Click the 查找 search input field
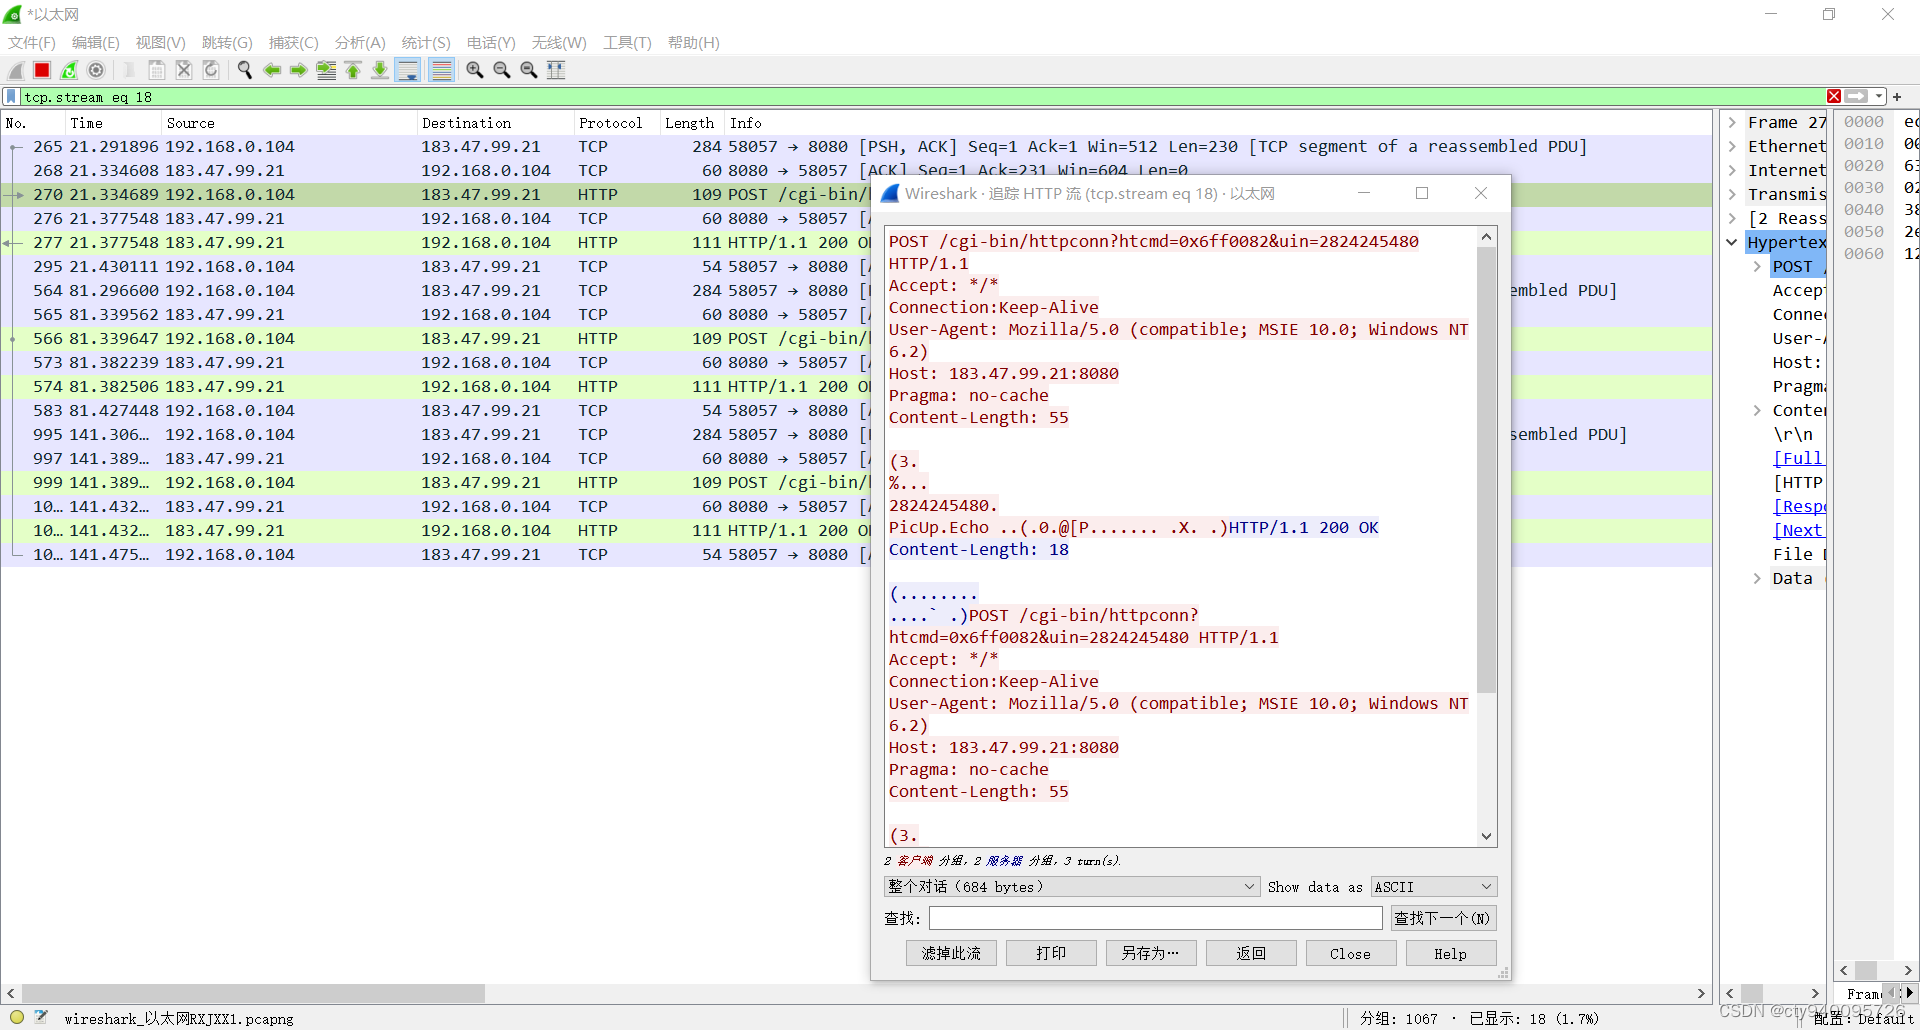The width and height of the screenshot is (1920, 1030). point(1155,918)
